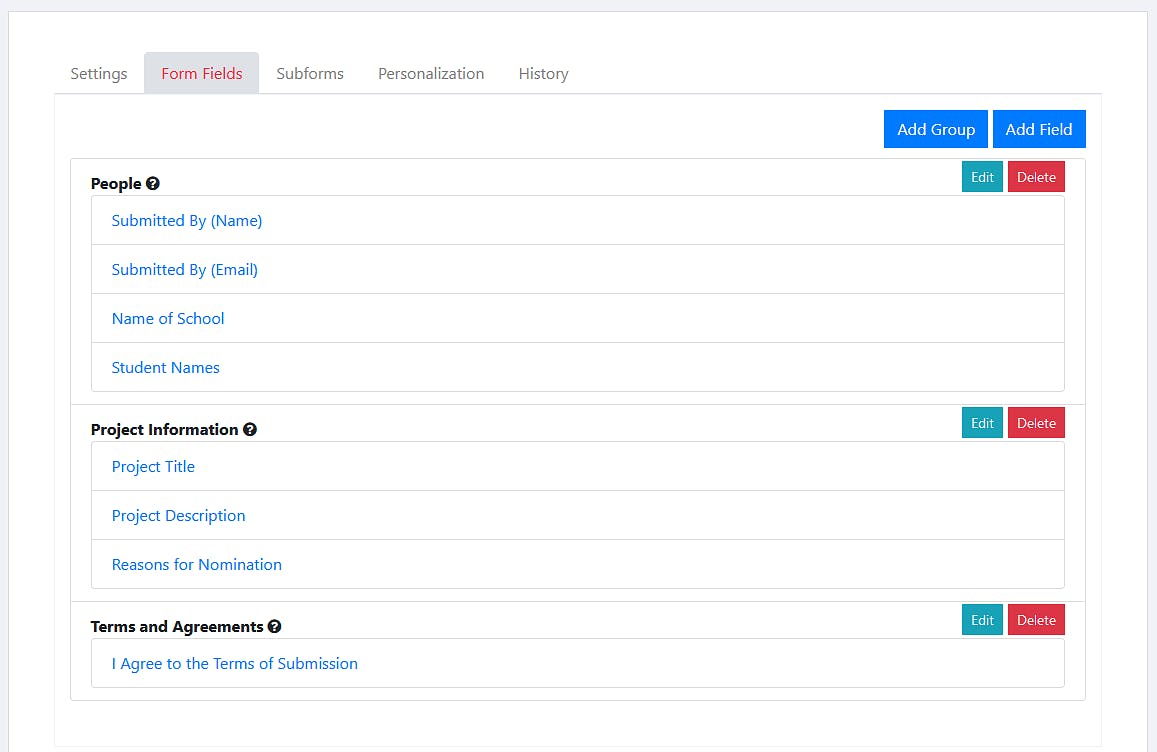Go to the Personalization tab
Viewport: 1157px width, 752px height.
tap(431, 74)
